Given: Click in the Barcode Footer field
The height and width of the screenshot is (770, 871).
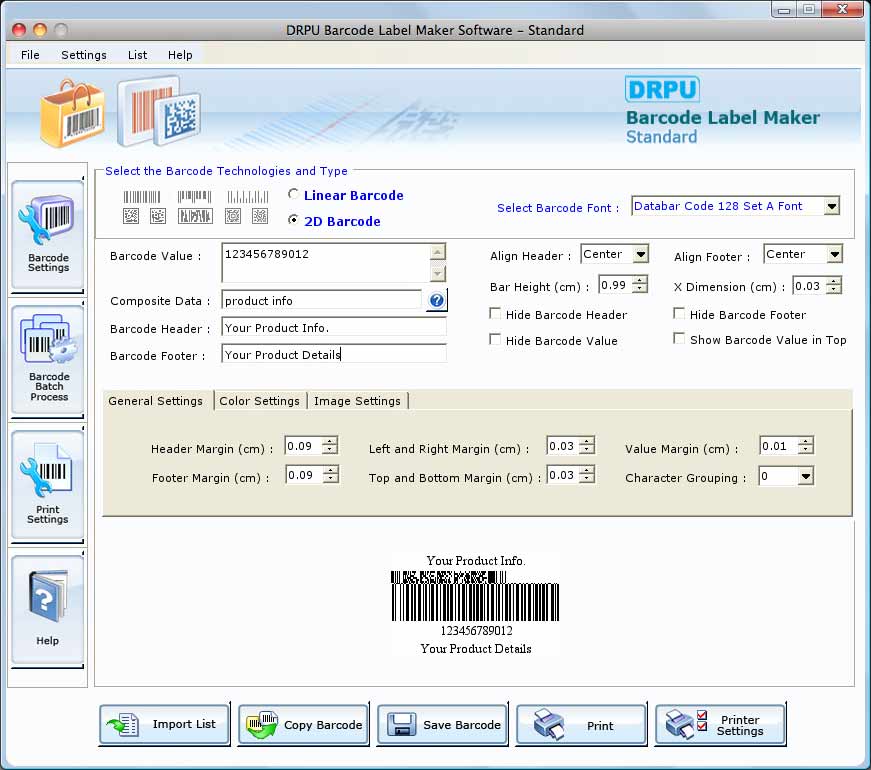Looking at the screenshot, I should coord(334,354).
